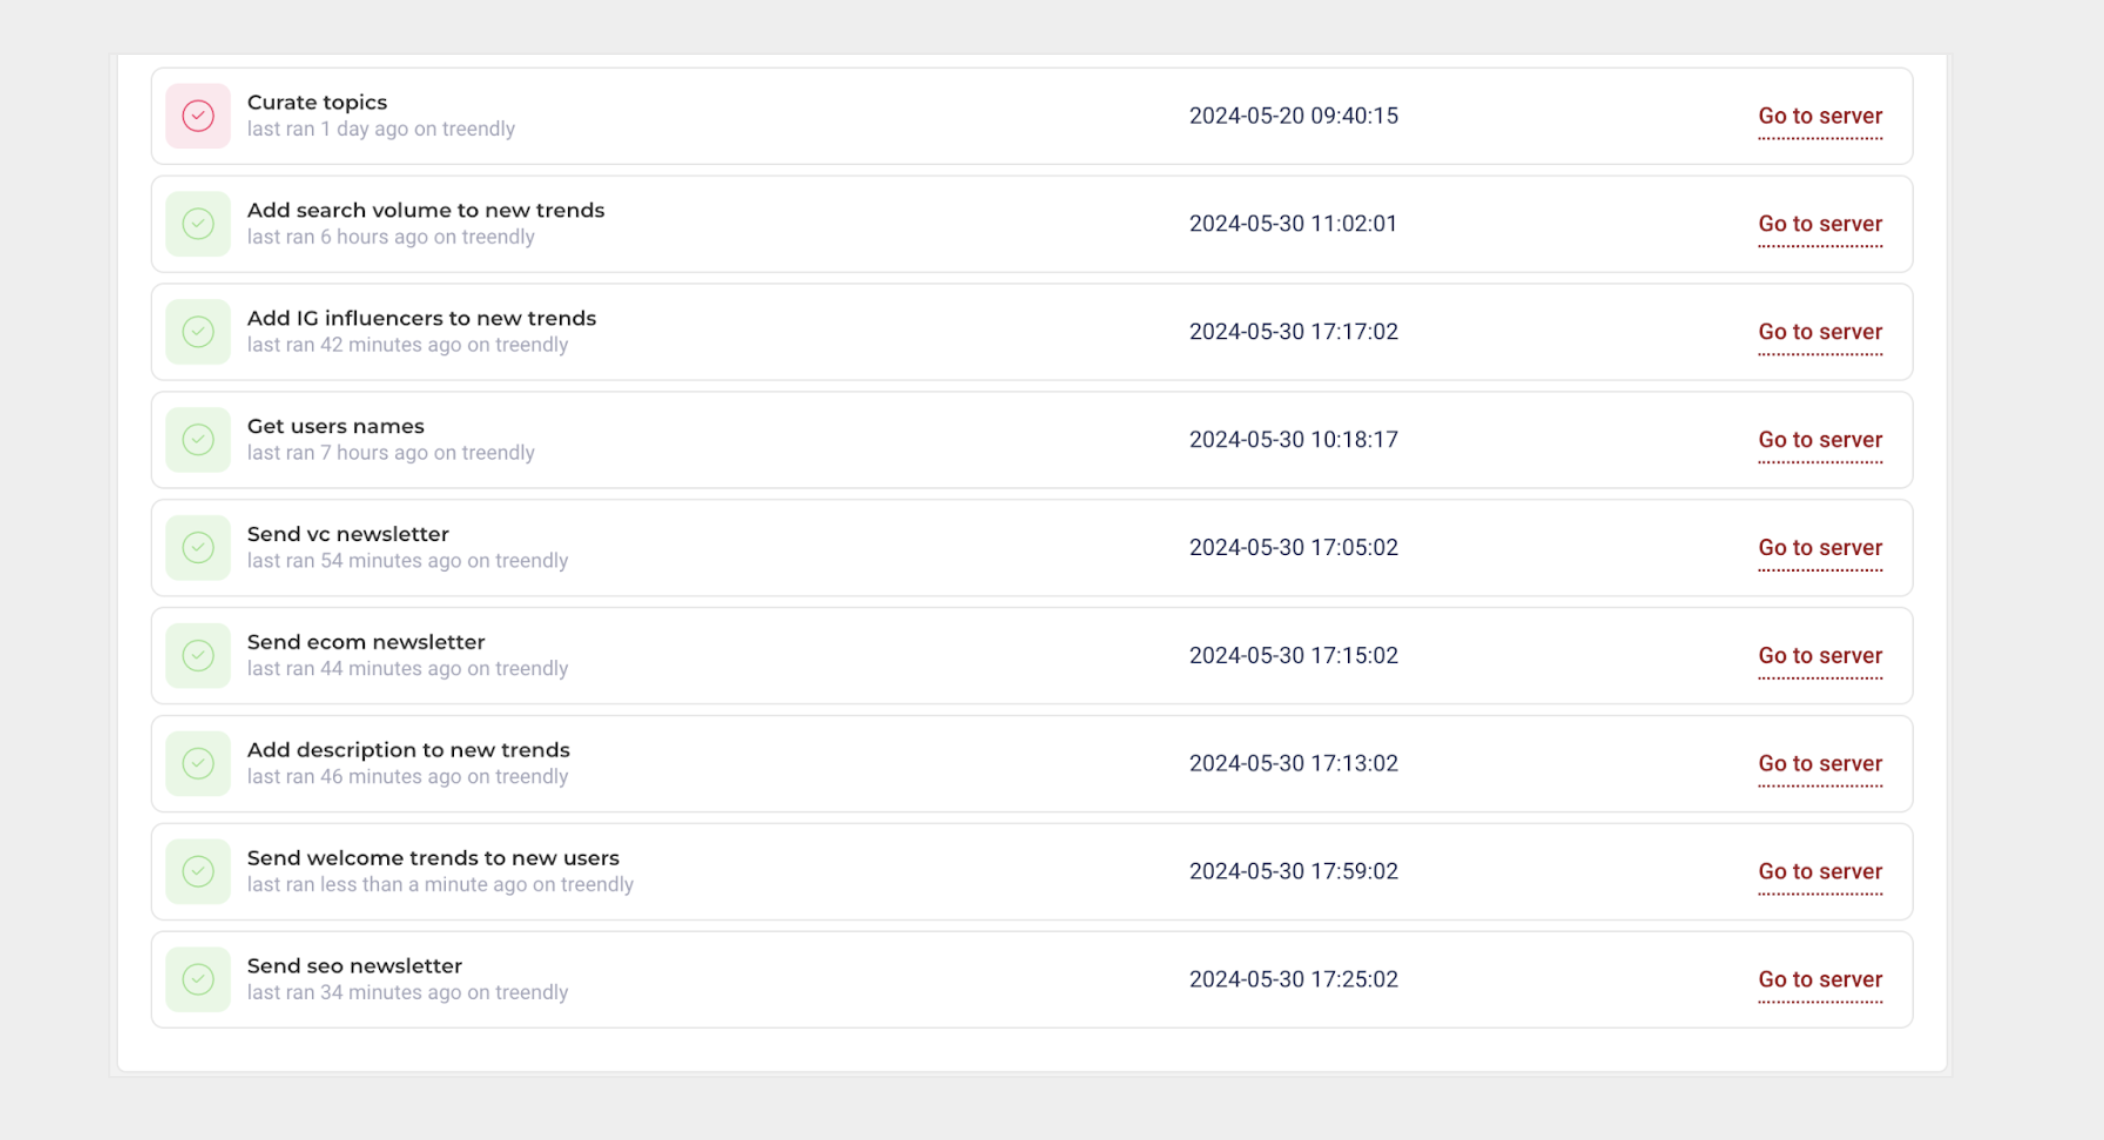This screenshot has height=1140, width=2104.
Task: Click status icon for Send ecom newsletter
Action: tap(198, 656)
